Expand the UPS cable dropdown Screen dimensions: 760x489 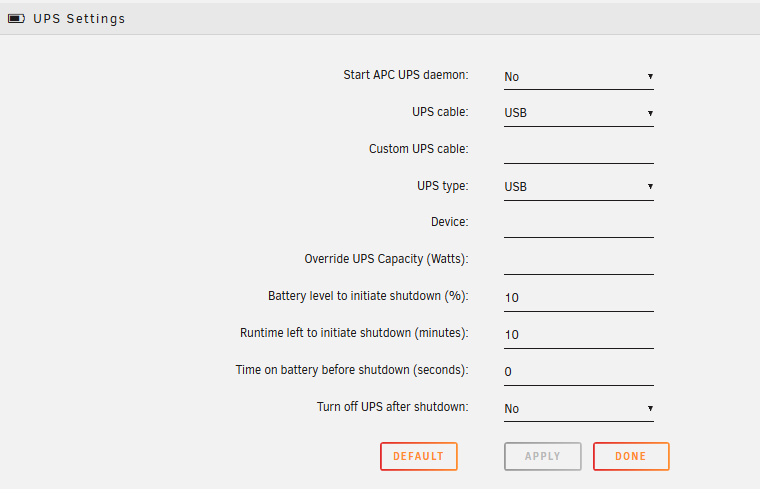tap(578, 113)
